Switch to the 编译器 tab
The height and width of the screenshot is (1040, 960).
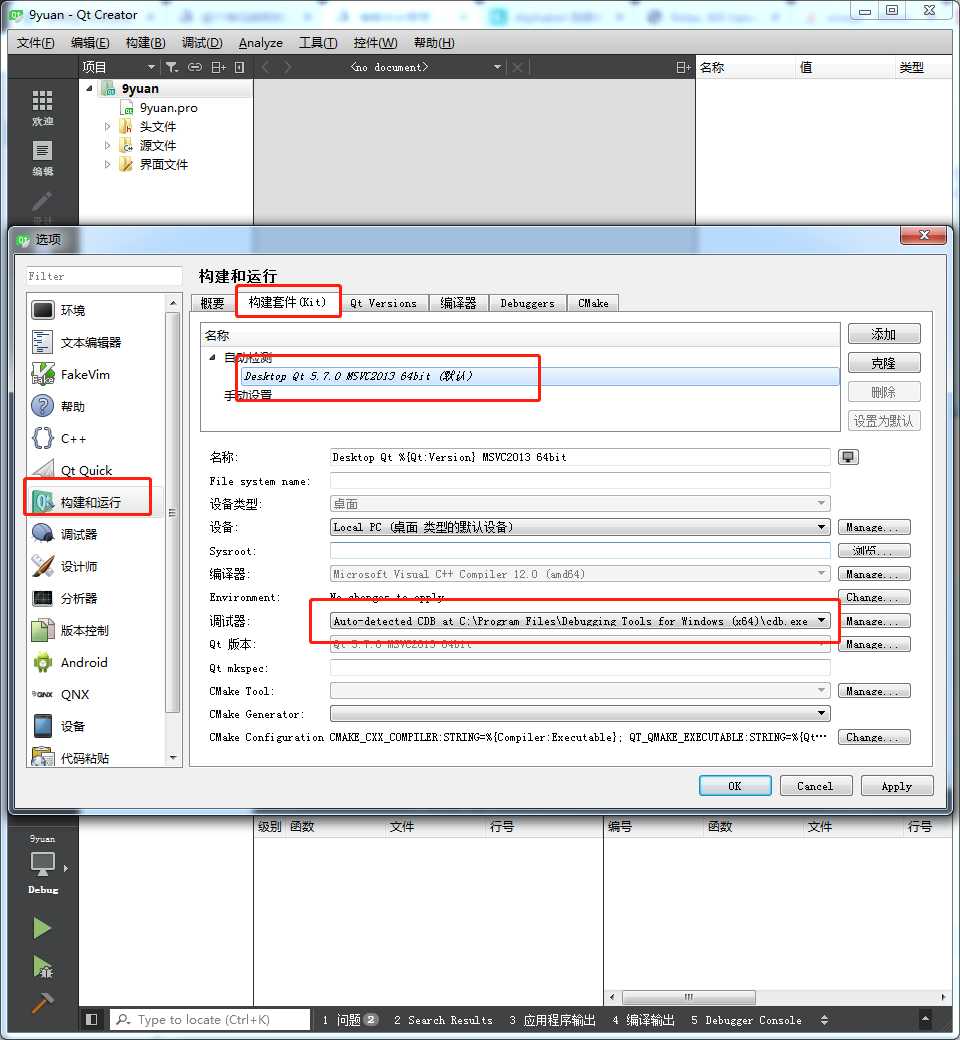click(458, 303)
